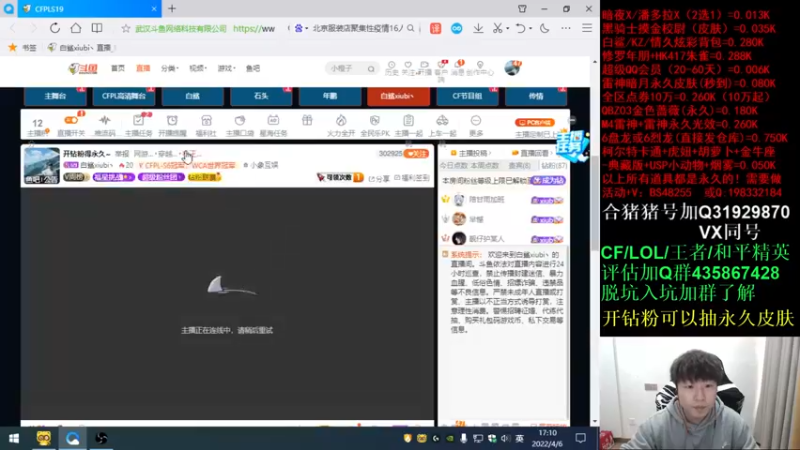Open the 上车一起 car icon
Image resolution: width=800 pixels, height=450 pixels.
pyautogui.click(x=442, y=125)
